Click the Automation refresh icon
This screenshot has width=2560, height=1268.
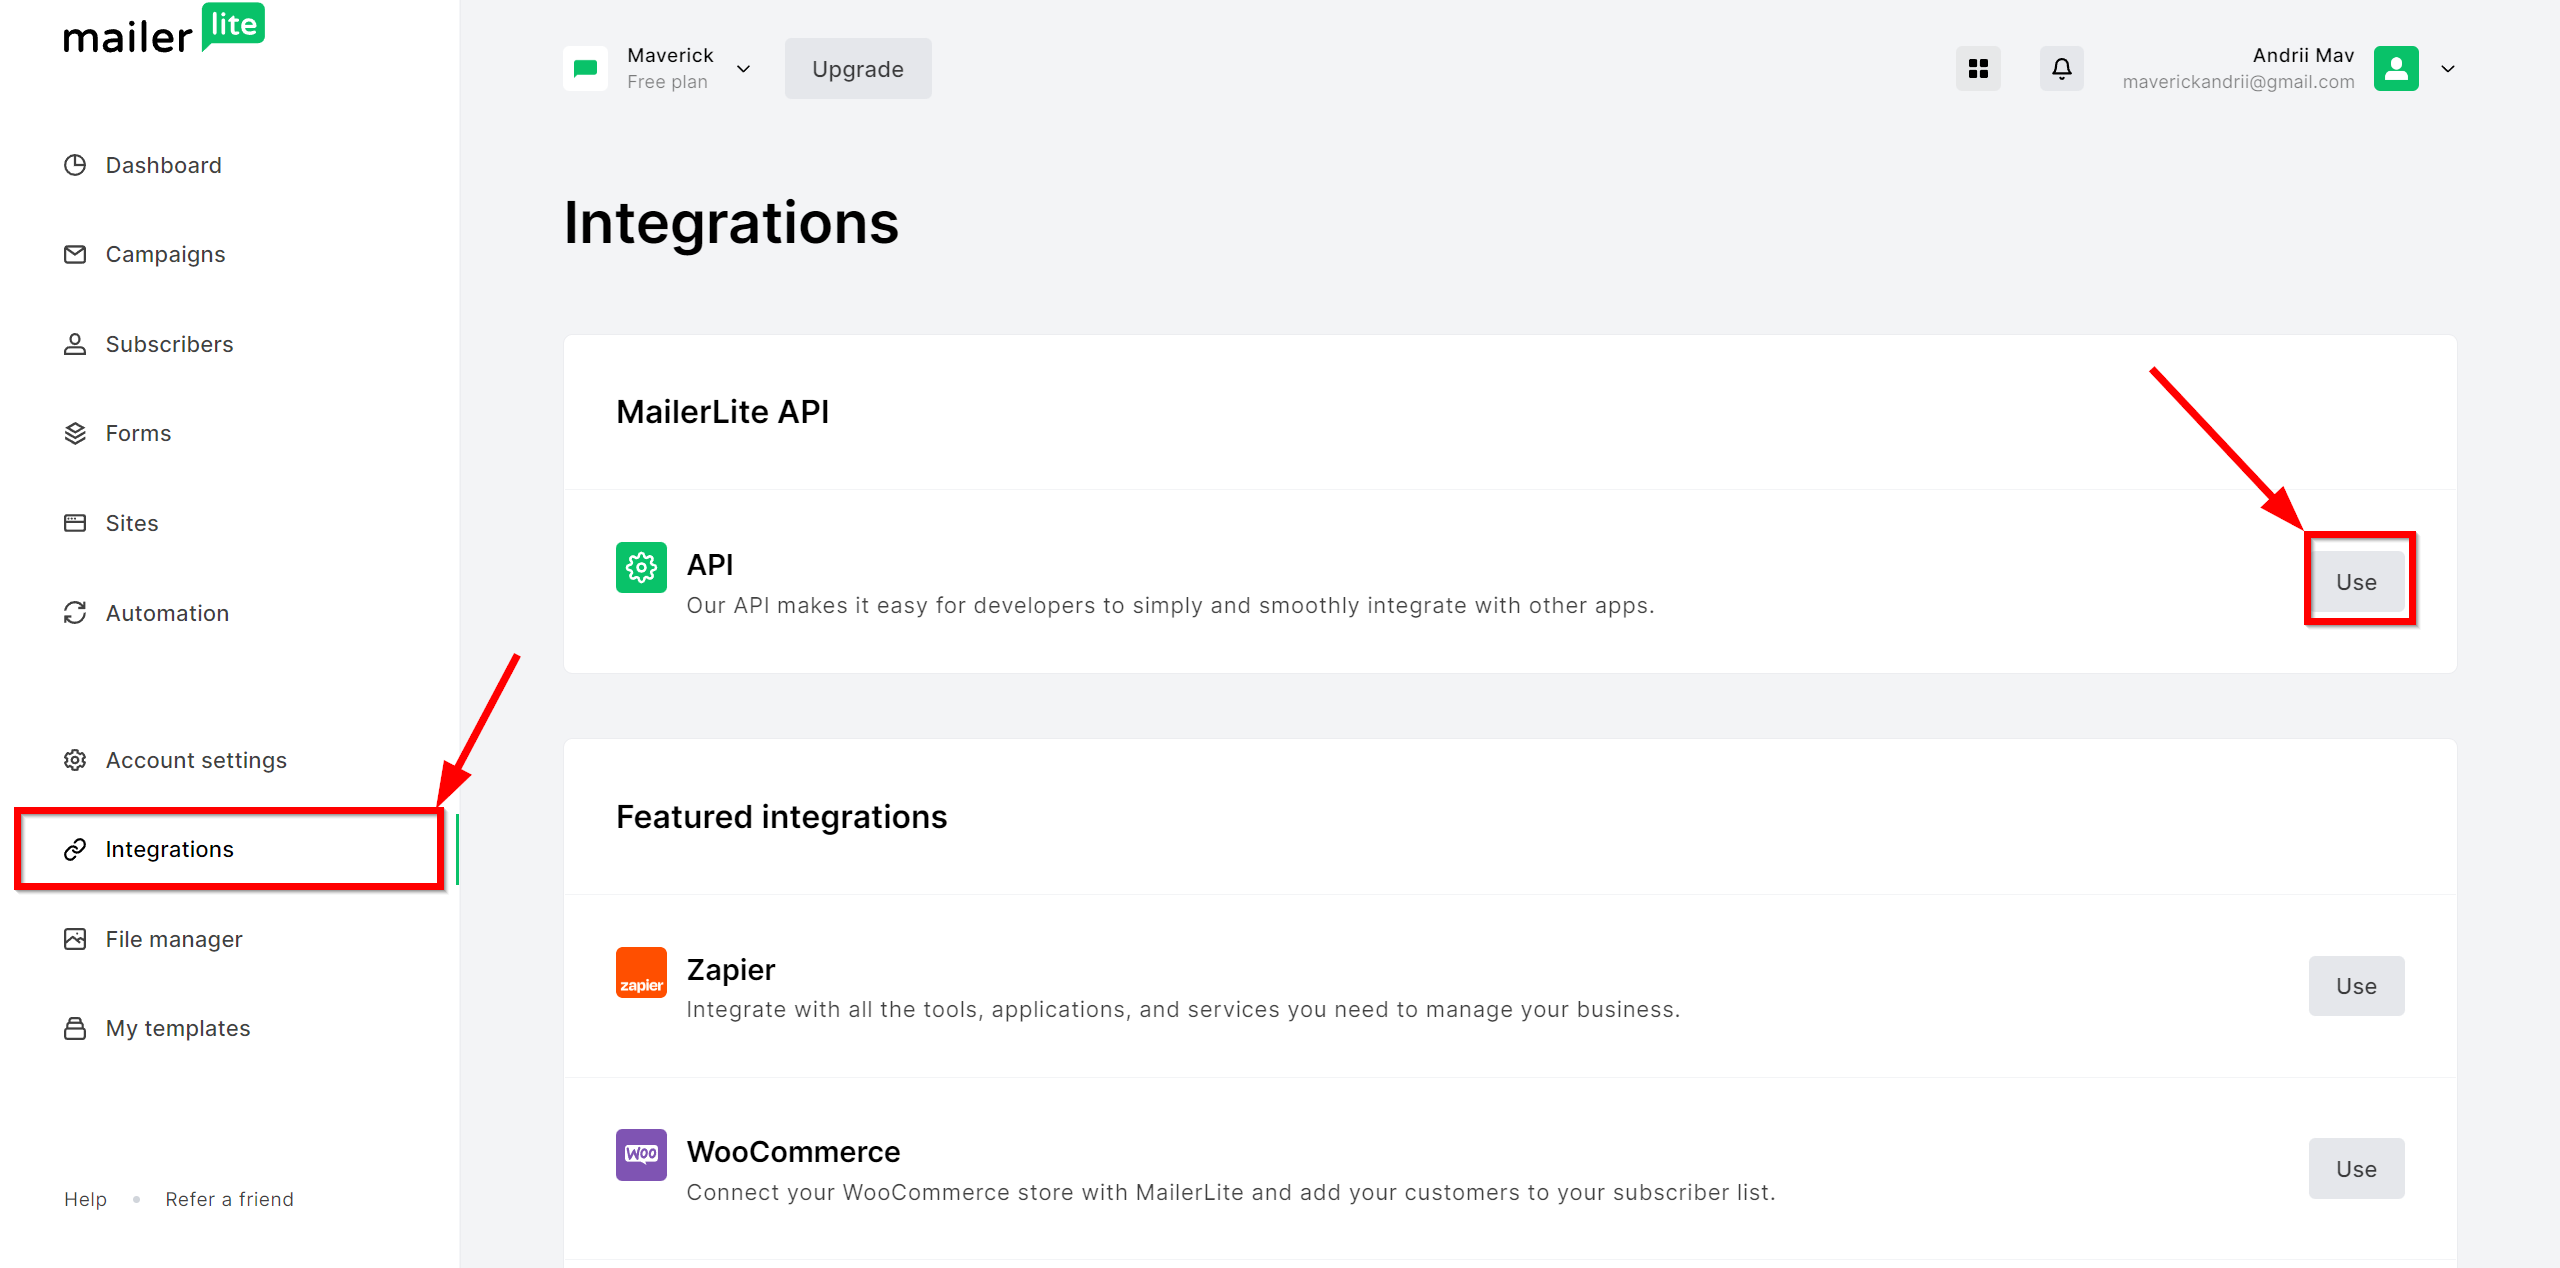[x=75, y=613]
